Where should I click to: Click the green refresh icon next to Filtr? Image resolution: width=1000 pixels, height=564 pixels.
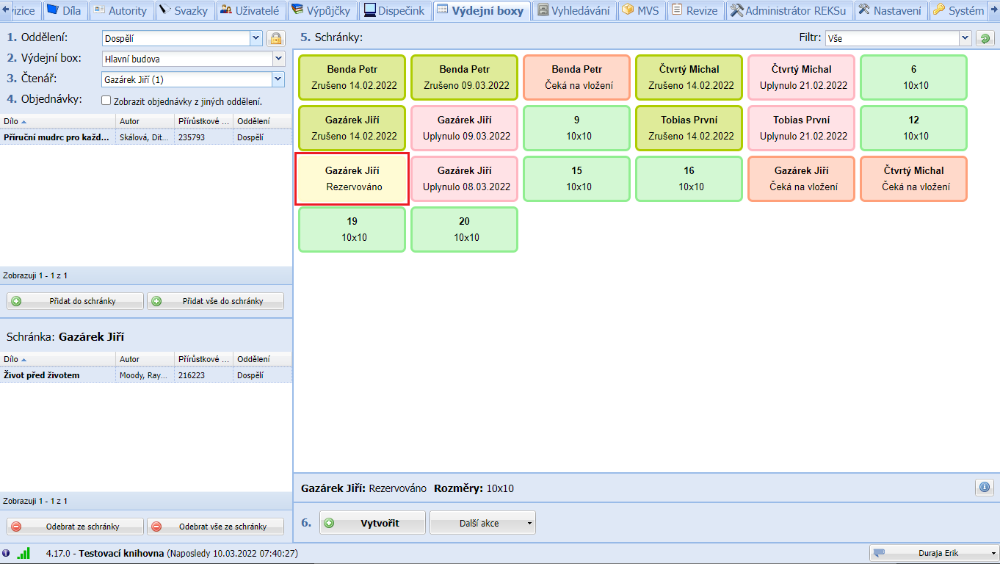click(x=985, y=38)
